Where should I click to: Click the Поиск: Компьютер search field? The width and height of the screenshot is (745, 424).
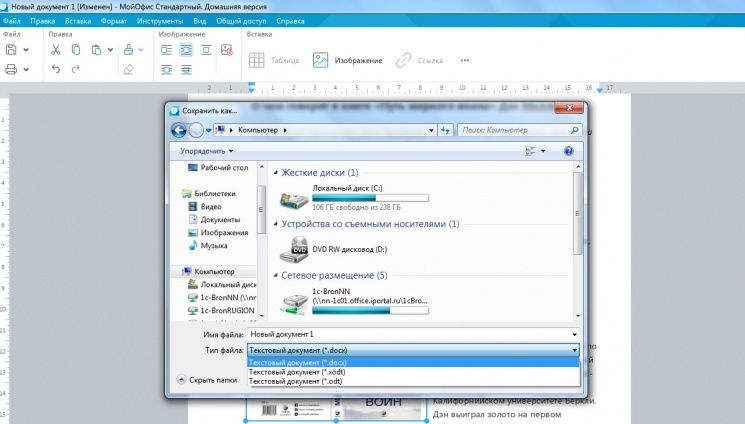pos(520,130)
